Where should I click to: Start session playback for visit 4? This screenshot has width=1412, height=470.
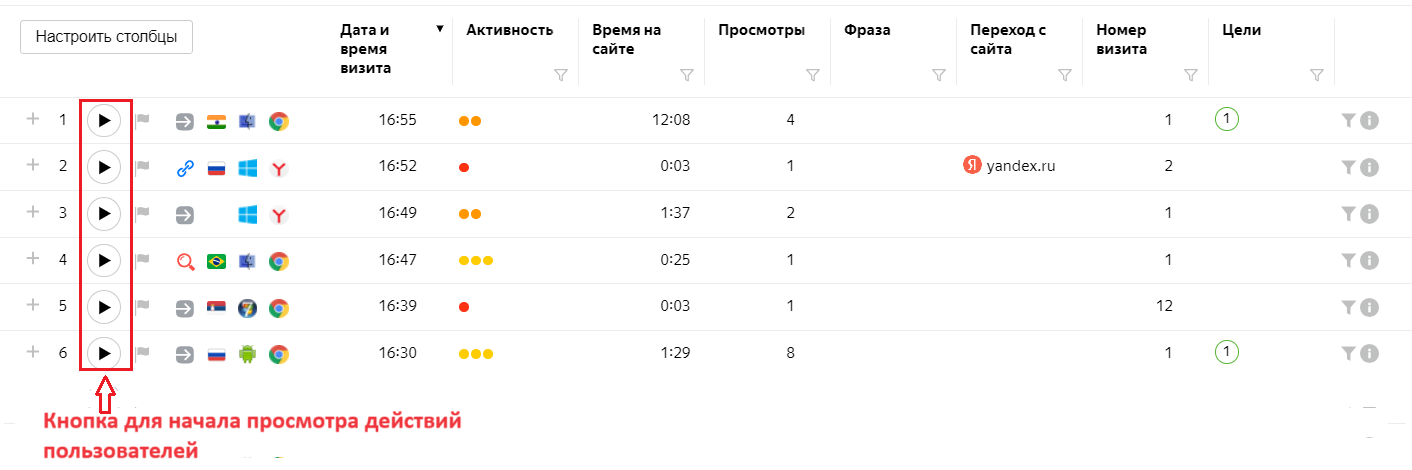(x=104, y=261)
